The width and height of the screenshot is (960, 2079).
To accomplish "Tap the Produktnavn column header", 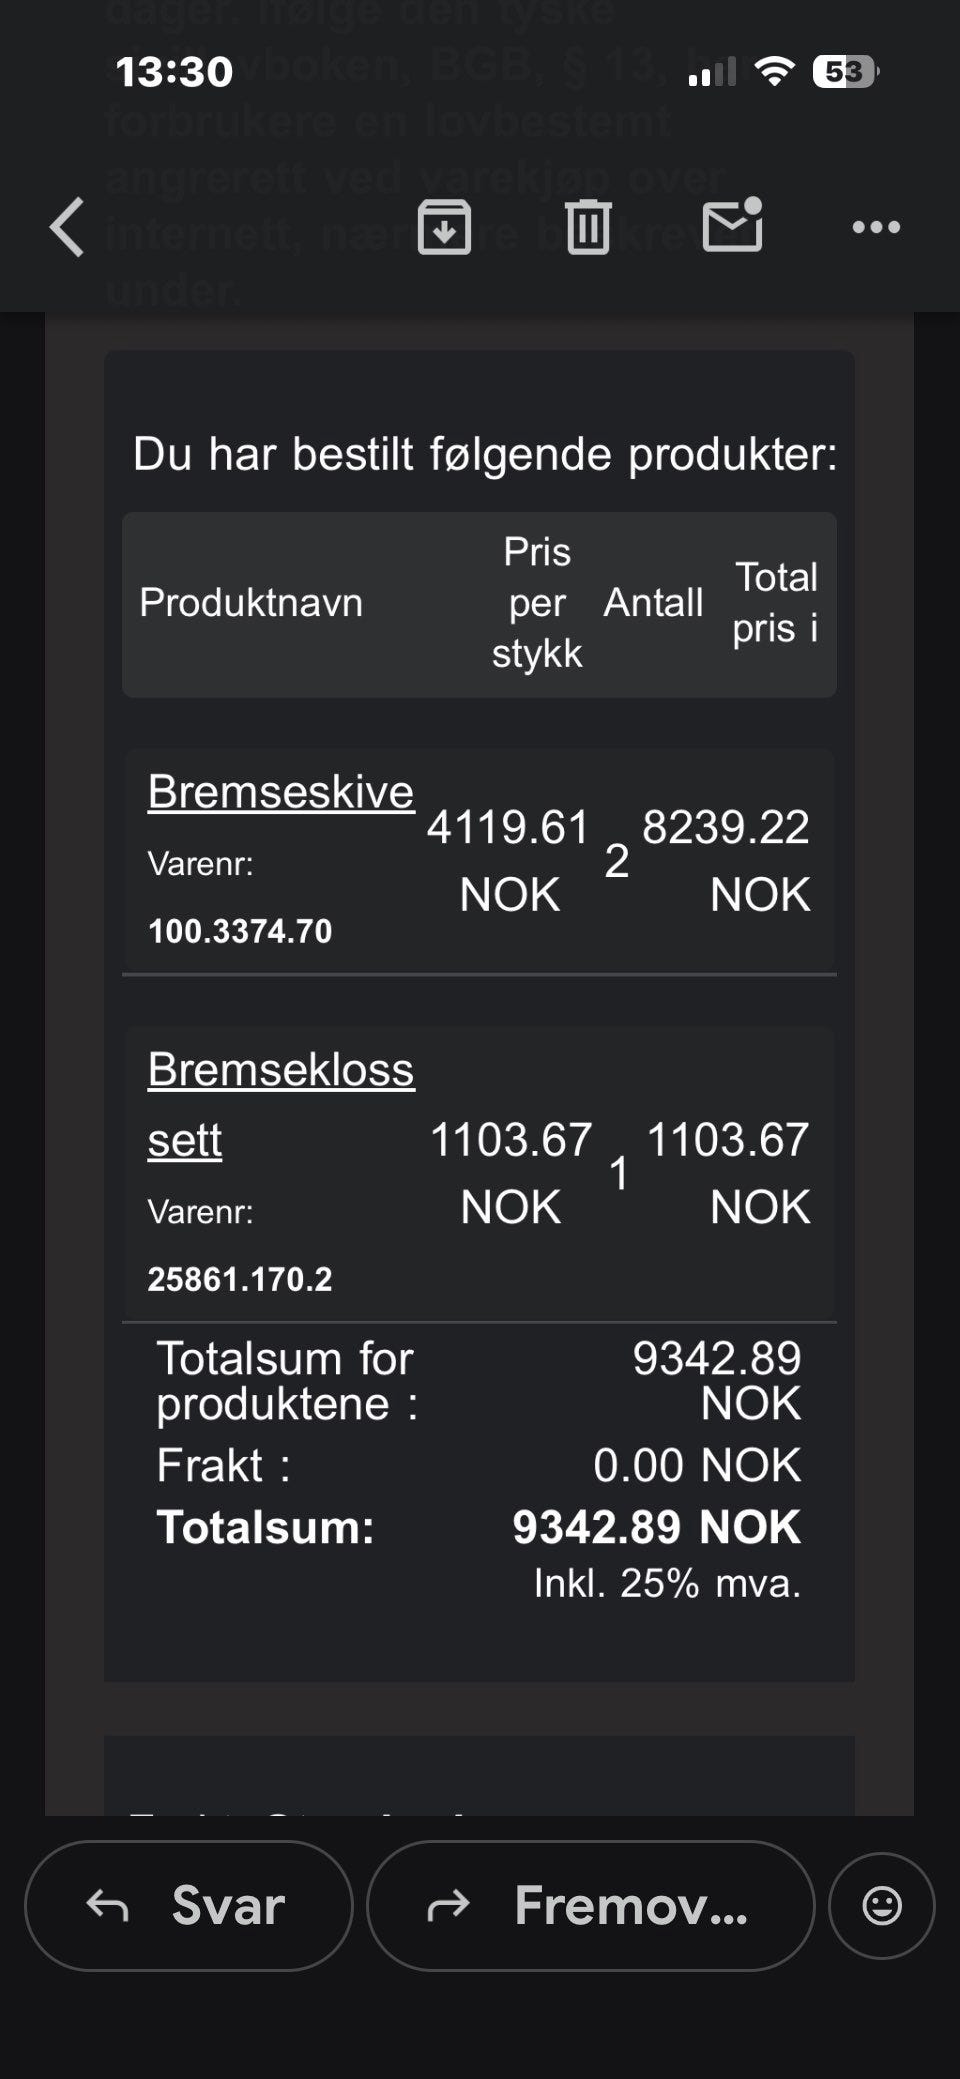I will [251, 603].
